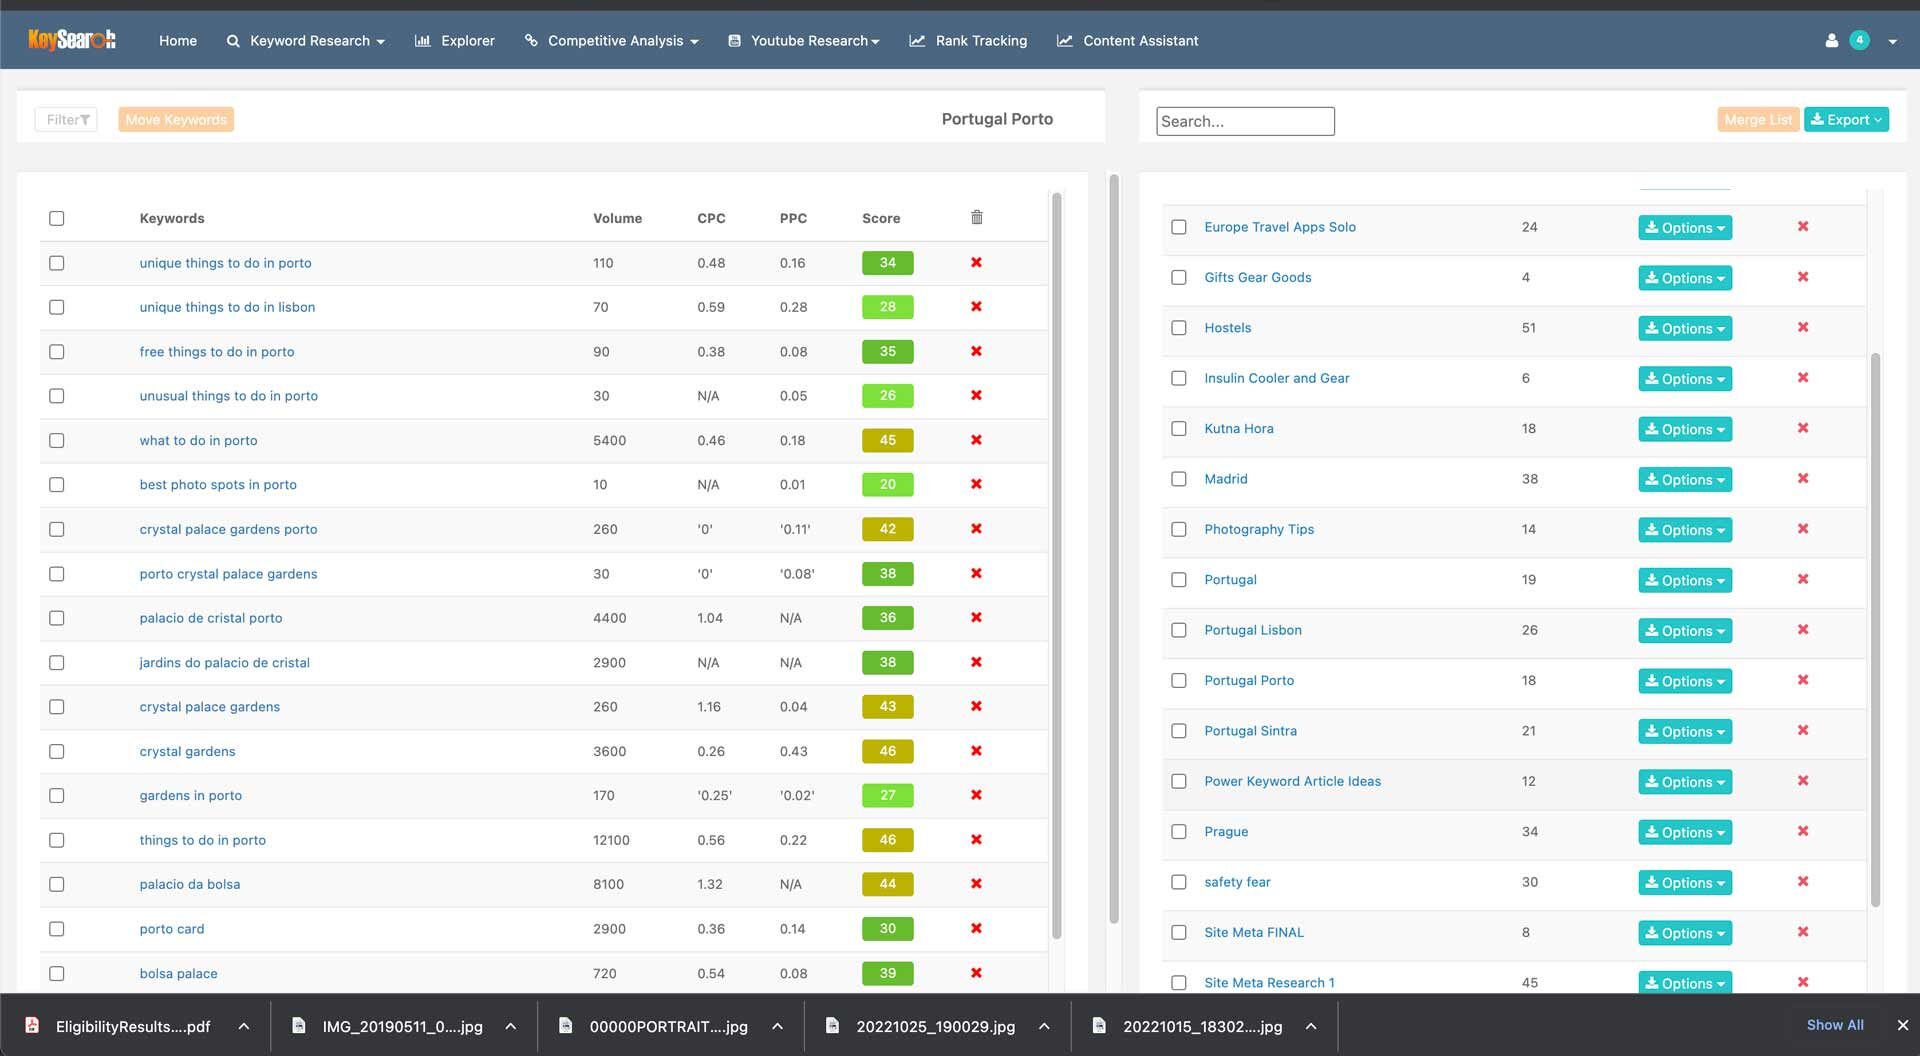The height and width of the screenshot is (1056, 1920).
Task: Open Rank Tracking
Action: click(x=968, y=41)
